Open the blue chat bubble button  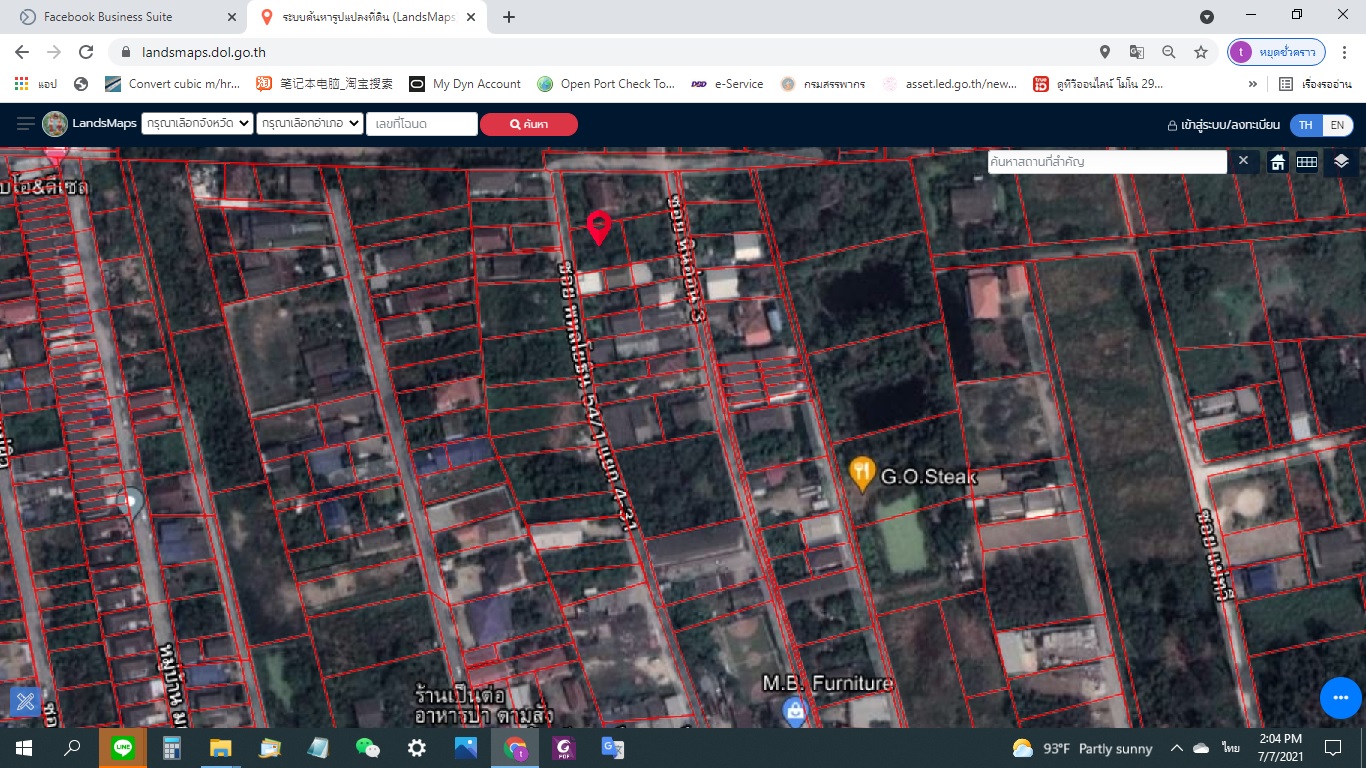(x=1341, y=698)
